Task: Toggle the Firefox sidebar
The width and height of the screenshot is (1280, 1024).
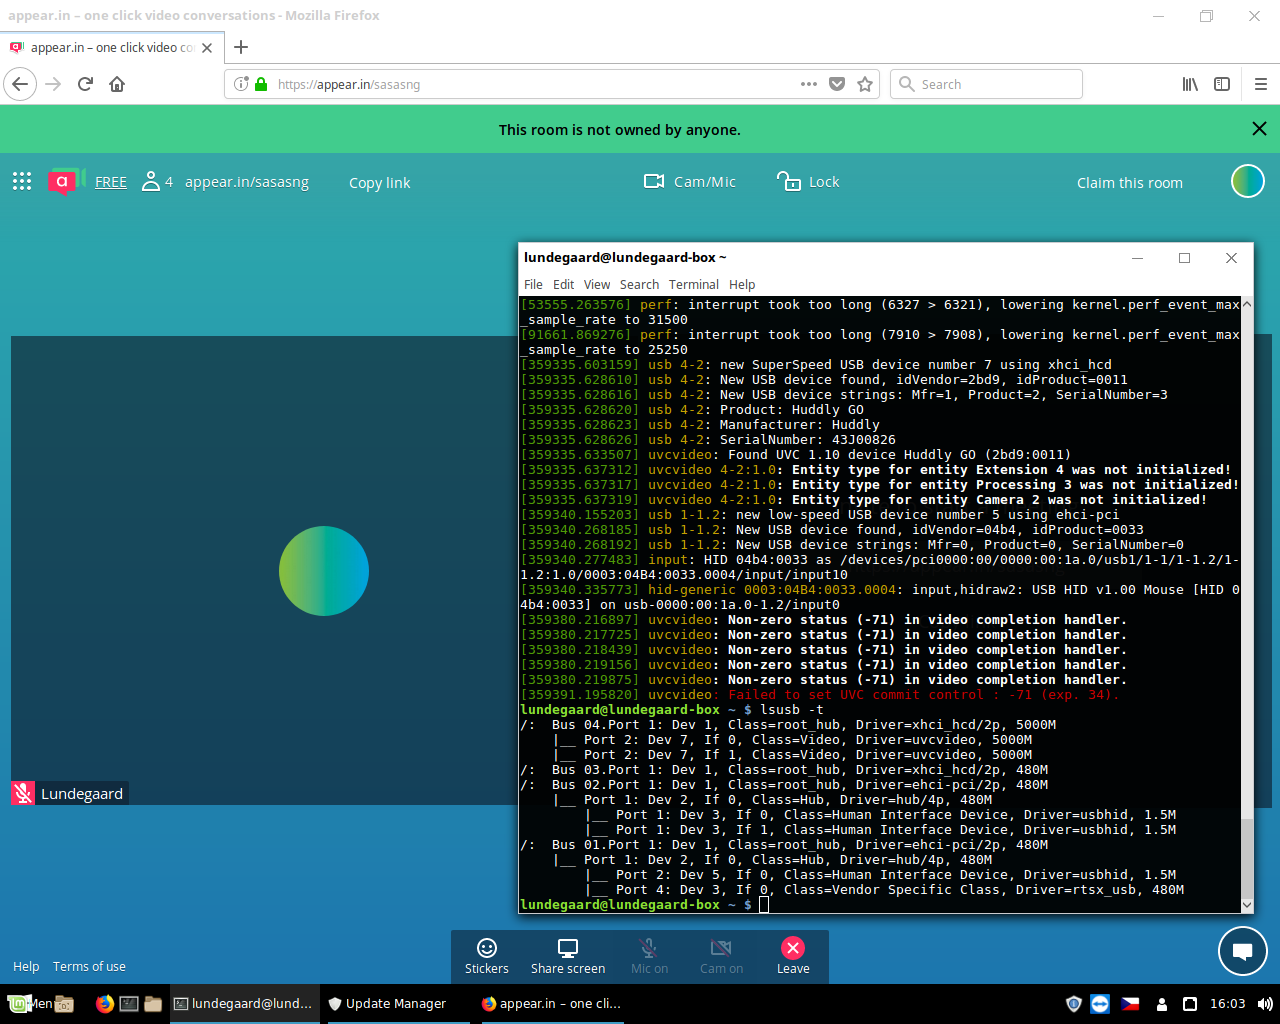Action: coord(1222,84)
